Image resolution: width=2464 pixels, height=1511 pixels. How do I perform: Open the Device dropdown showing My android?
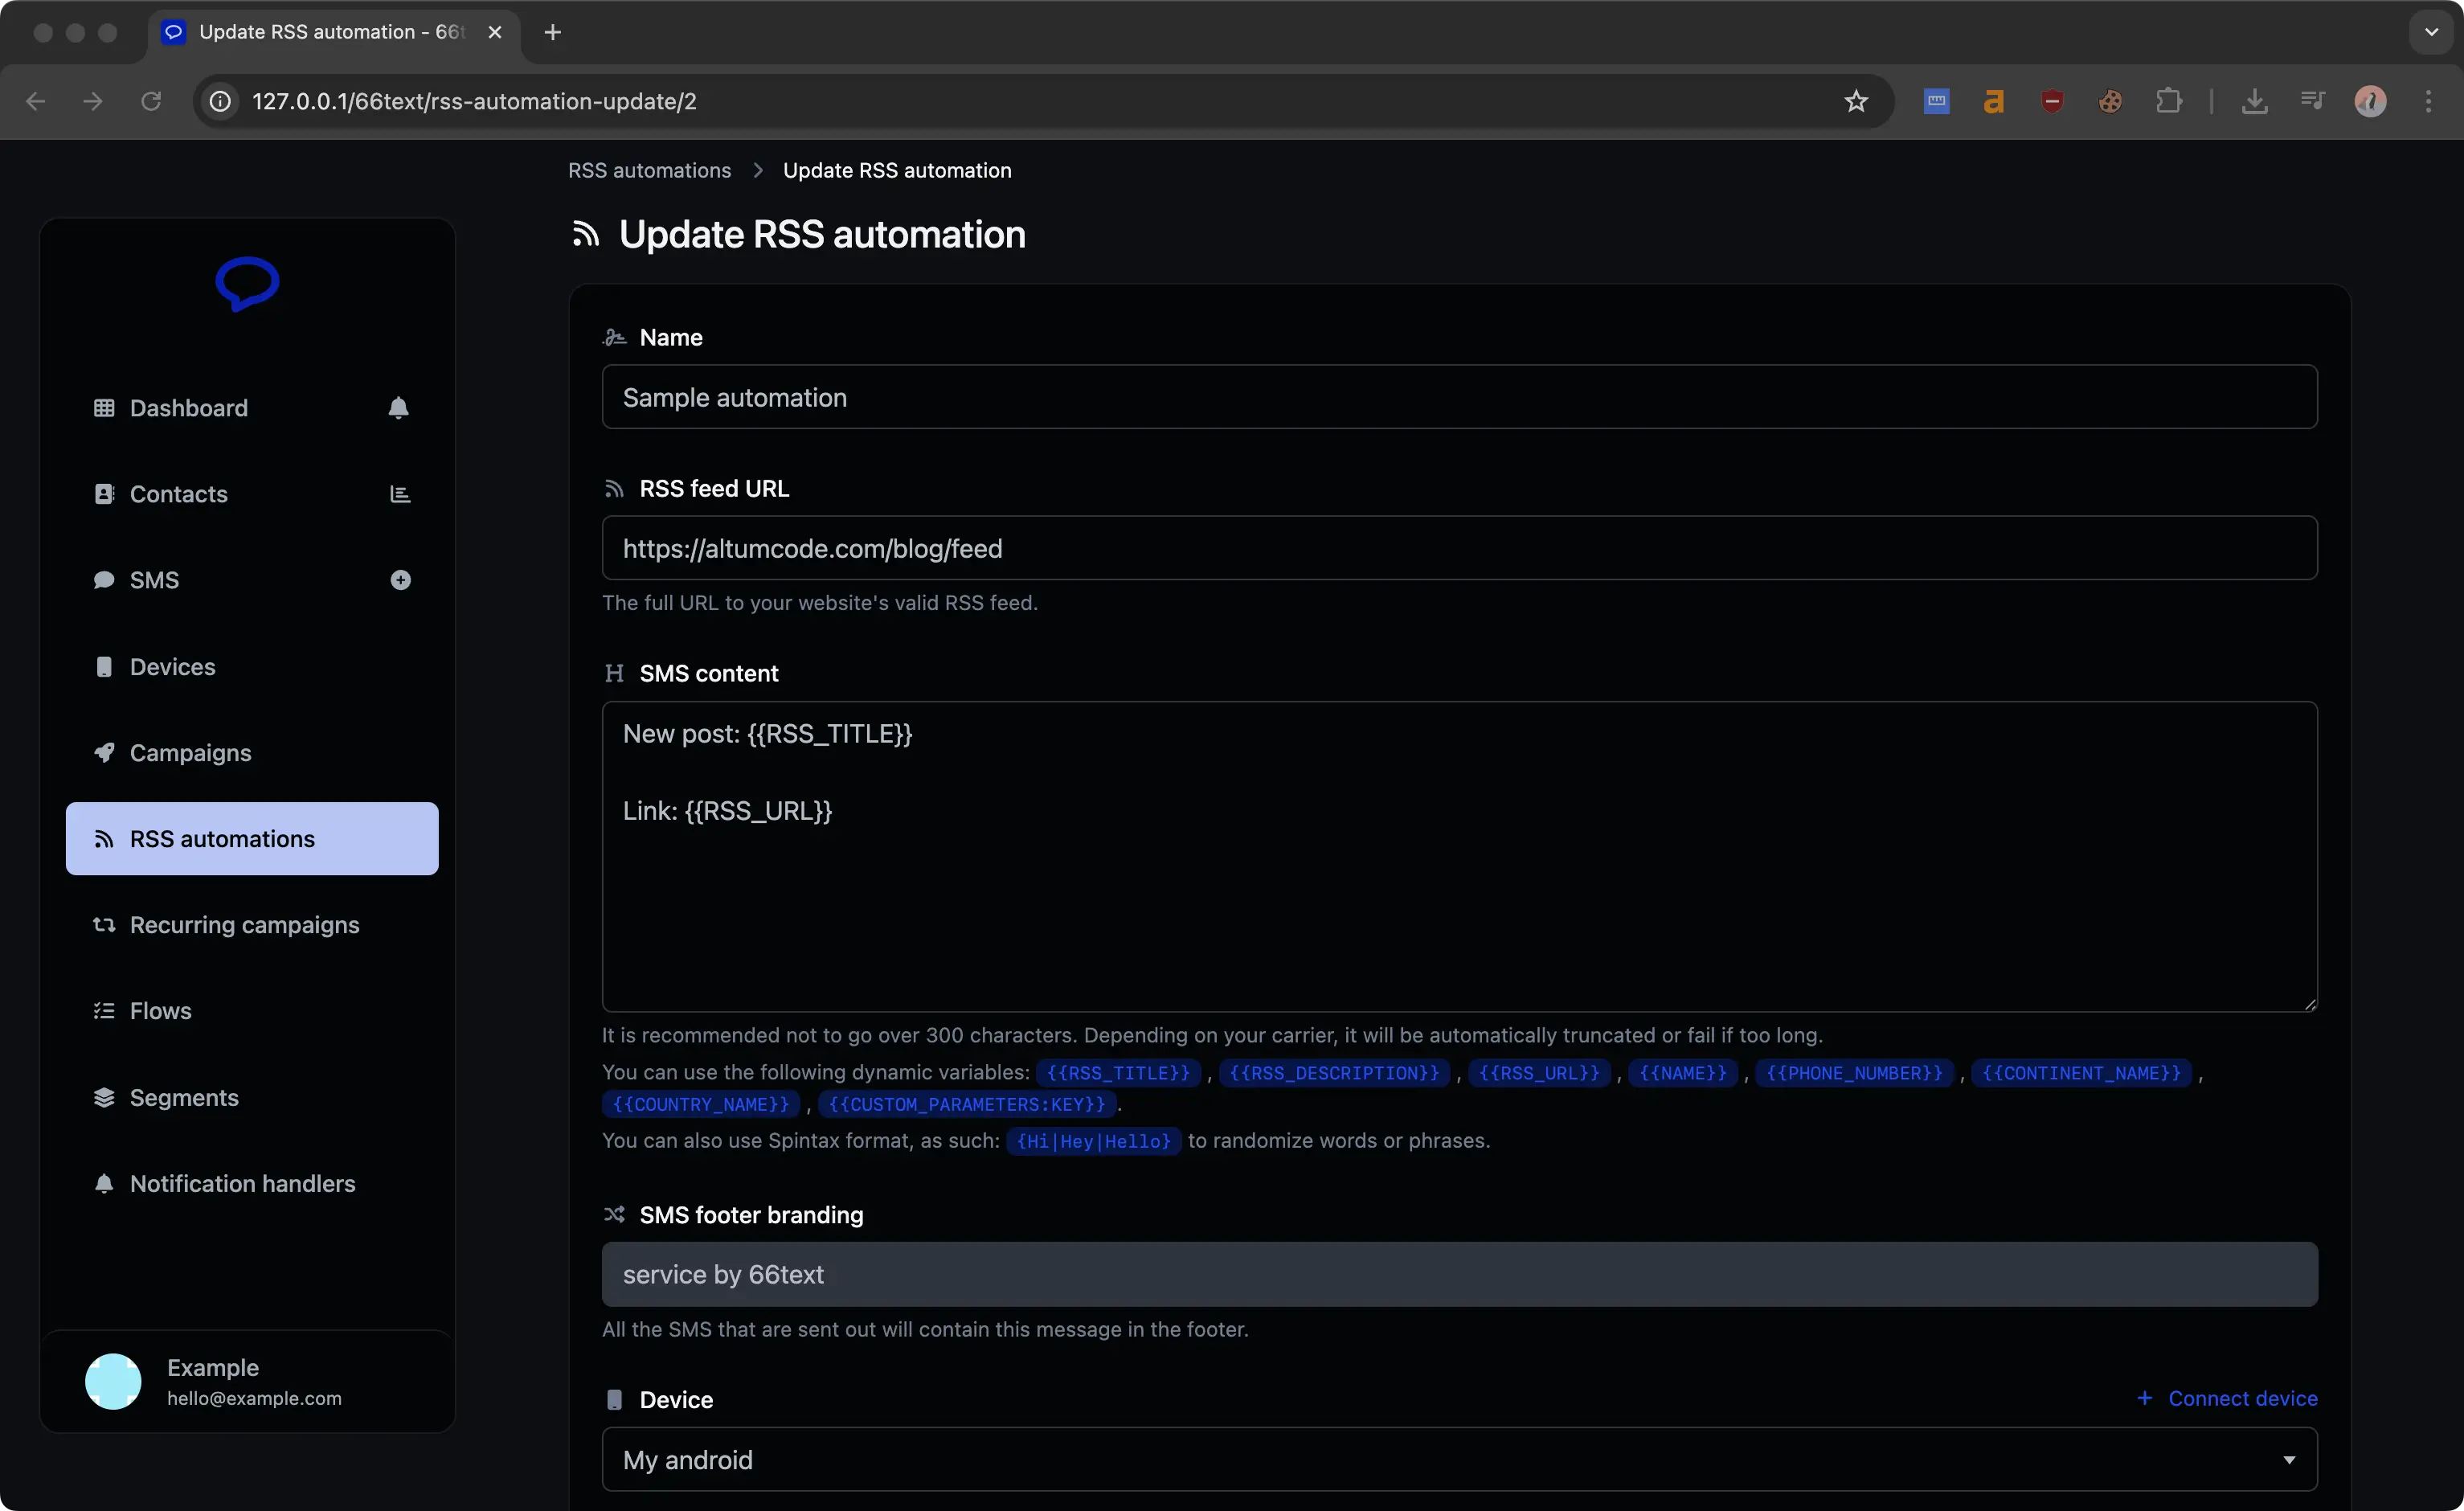point(1459,1459)
